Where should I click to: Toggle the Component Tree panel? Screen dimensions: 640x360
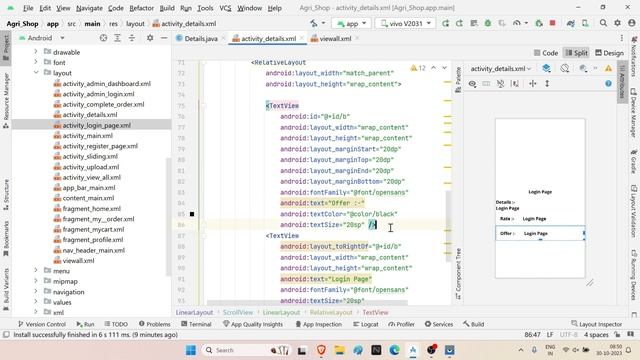(458, 274)
